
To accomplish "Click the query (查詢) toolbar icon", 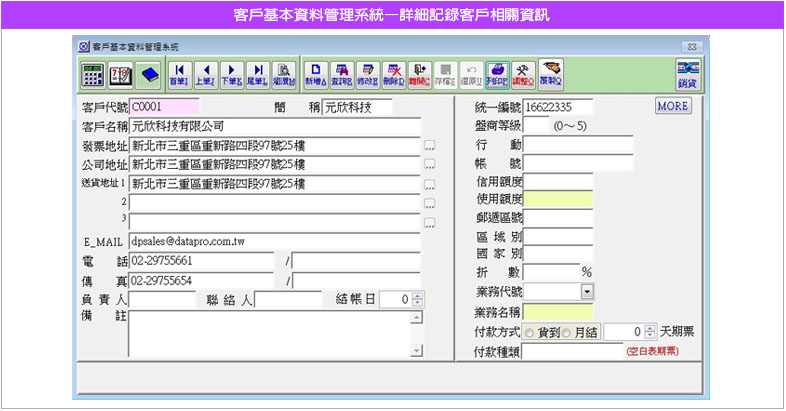I will coord(341,74).
